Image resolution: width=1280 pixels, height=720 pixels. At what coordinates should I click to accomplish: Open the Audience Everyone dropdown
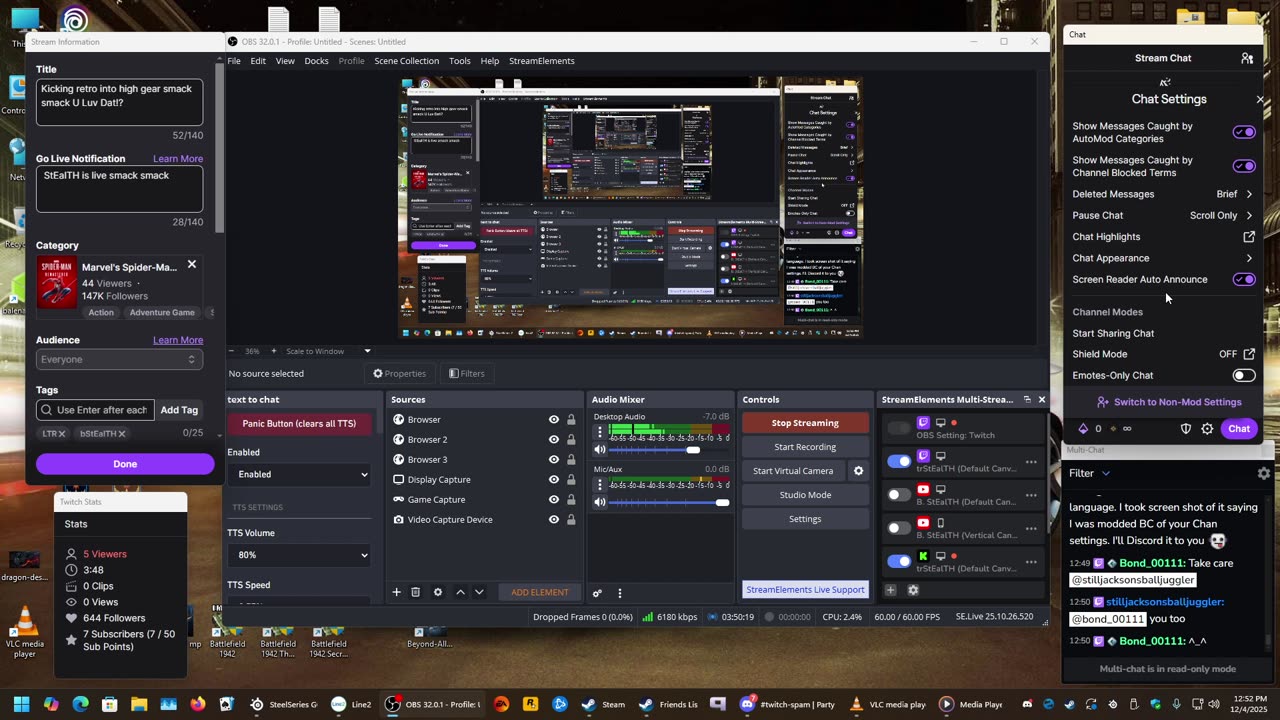[119, 359]
